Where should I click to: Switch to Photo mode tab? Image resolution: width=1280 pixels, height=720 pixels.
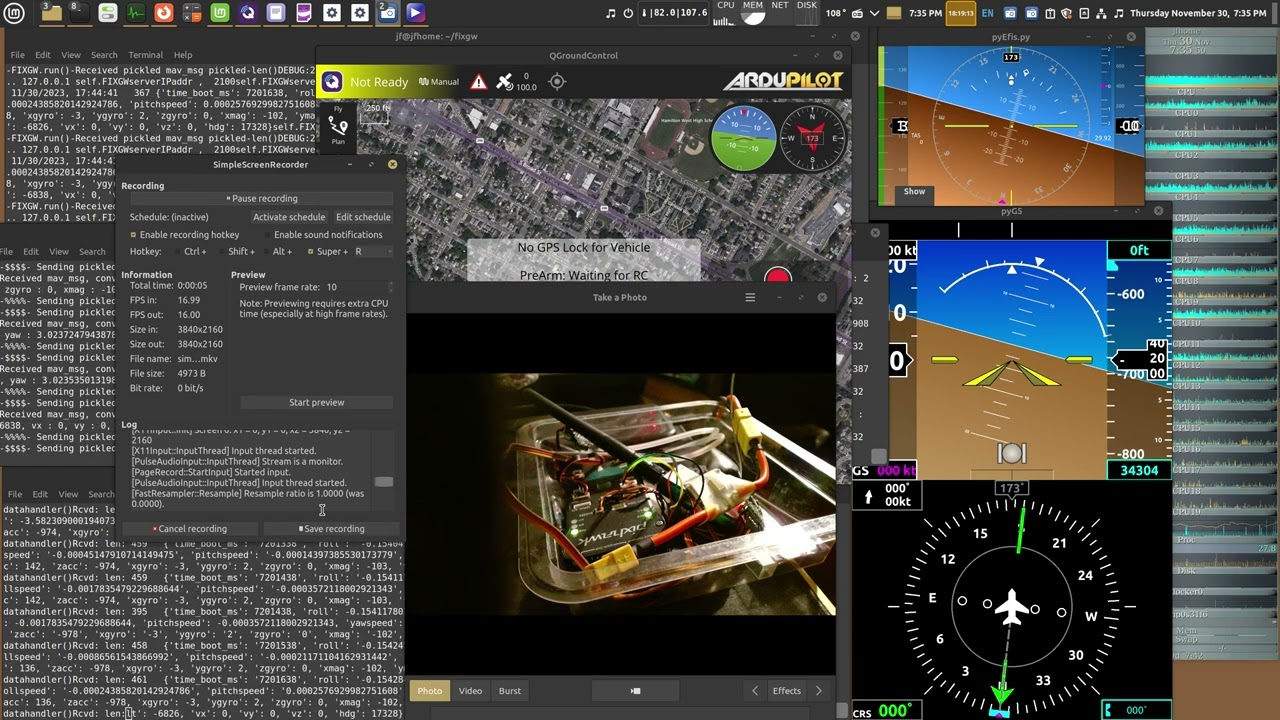pyautogui.click(x=430, y=690)
